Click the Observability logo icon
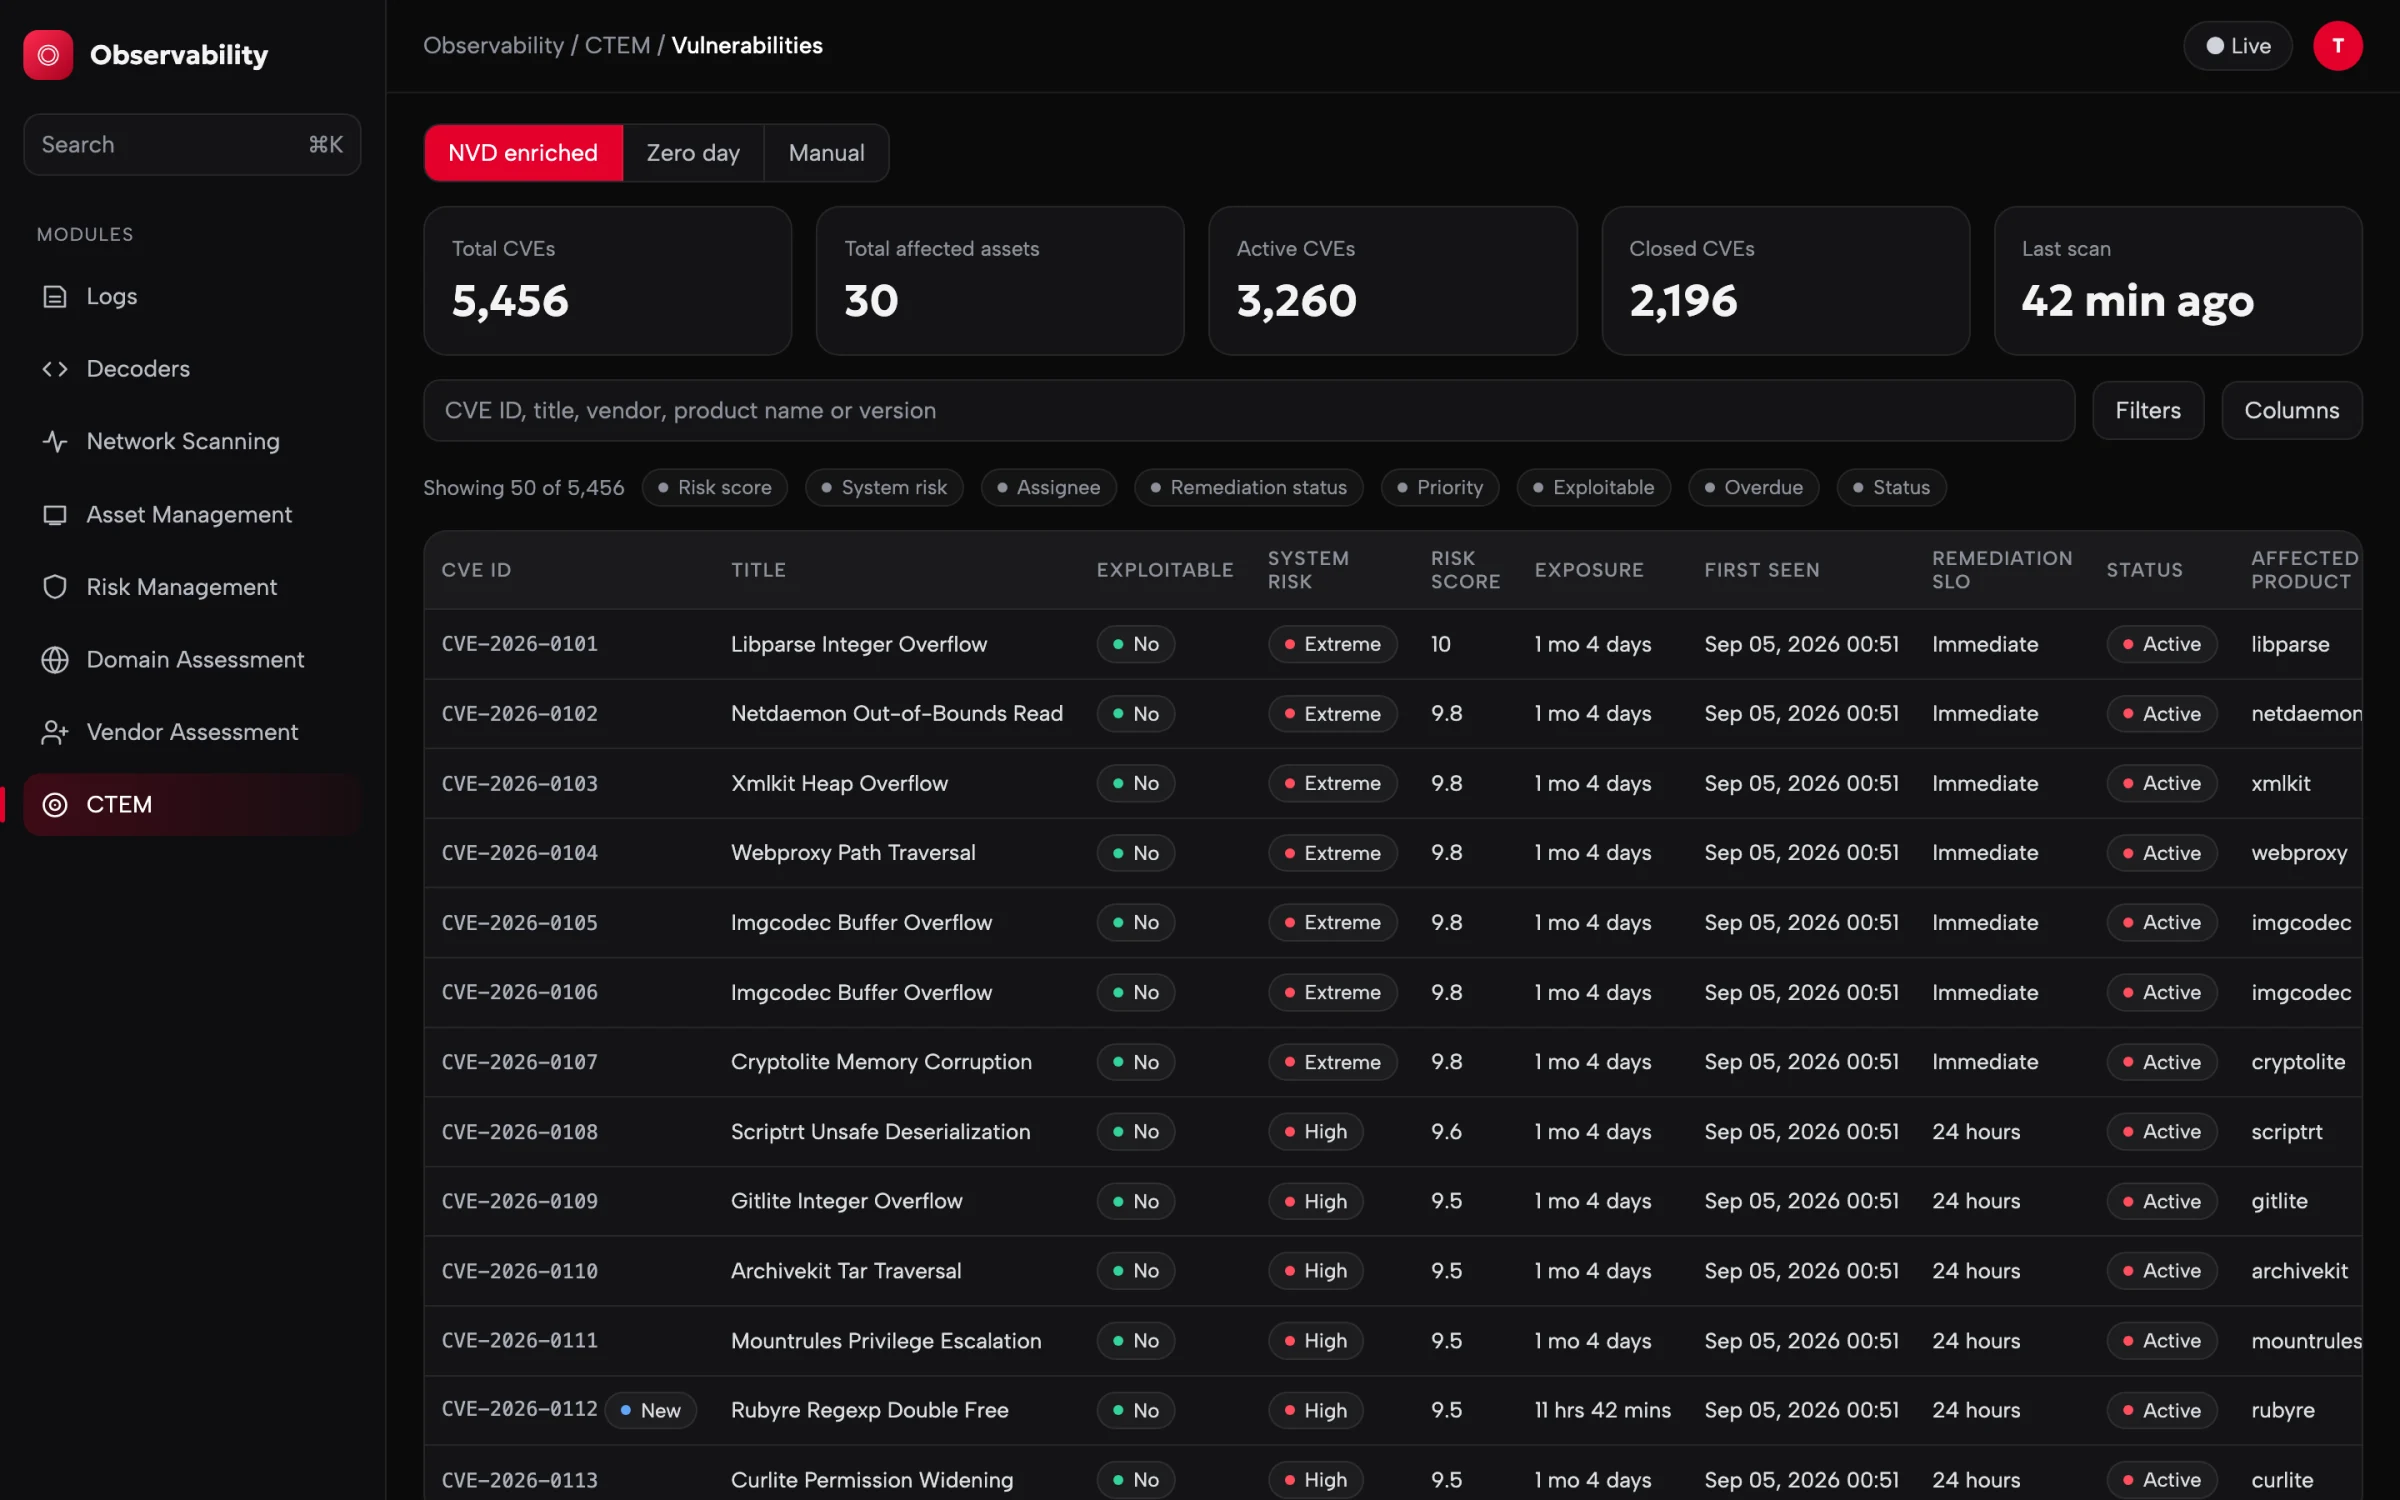 48,54
